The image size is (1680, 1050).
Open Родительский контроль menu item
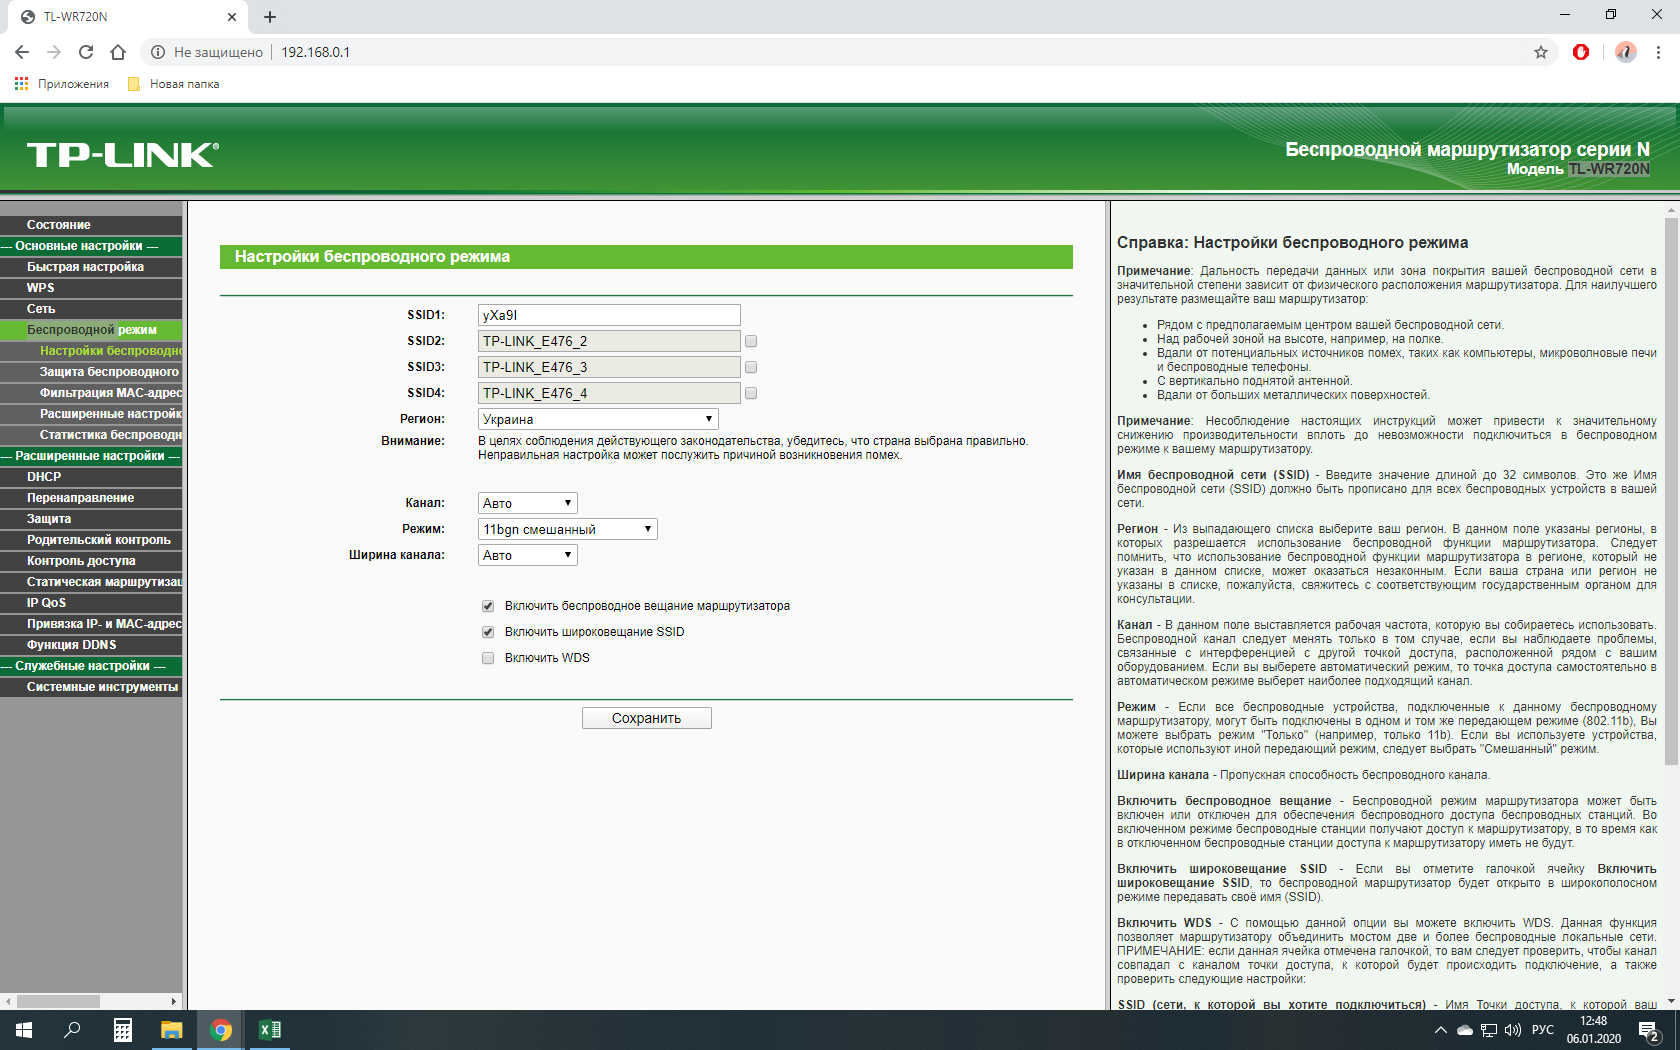pos(91,540)
